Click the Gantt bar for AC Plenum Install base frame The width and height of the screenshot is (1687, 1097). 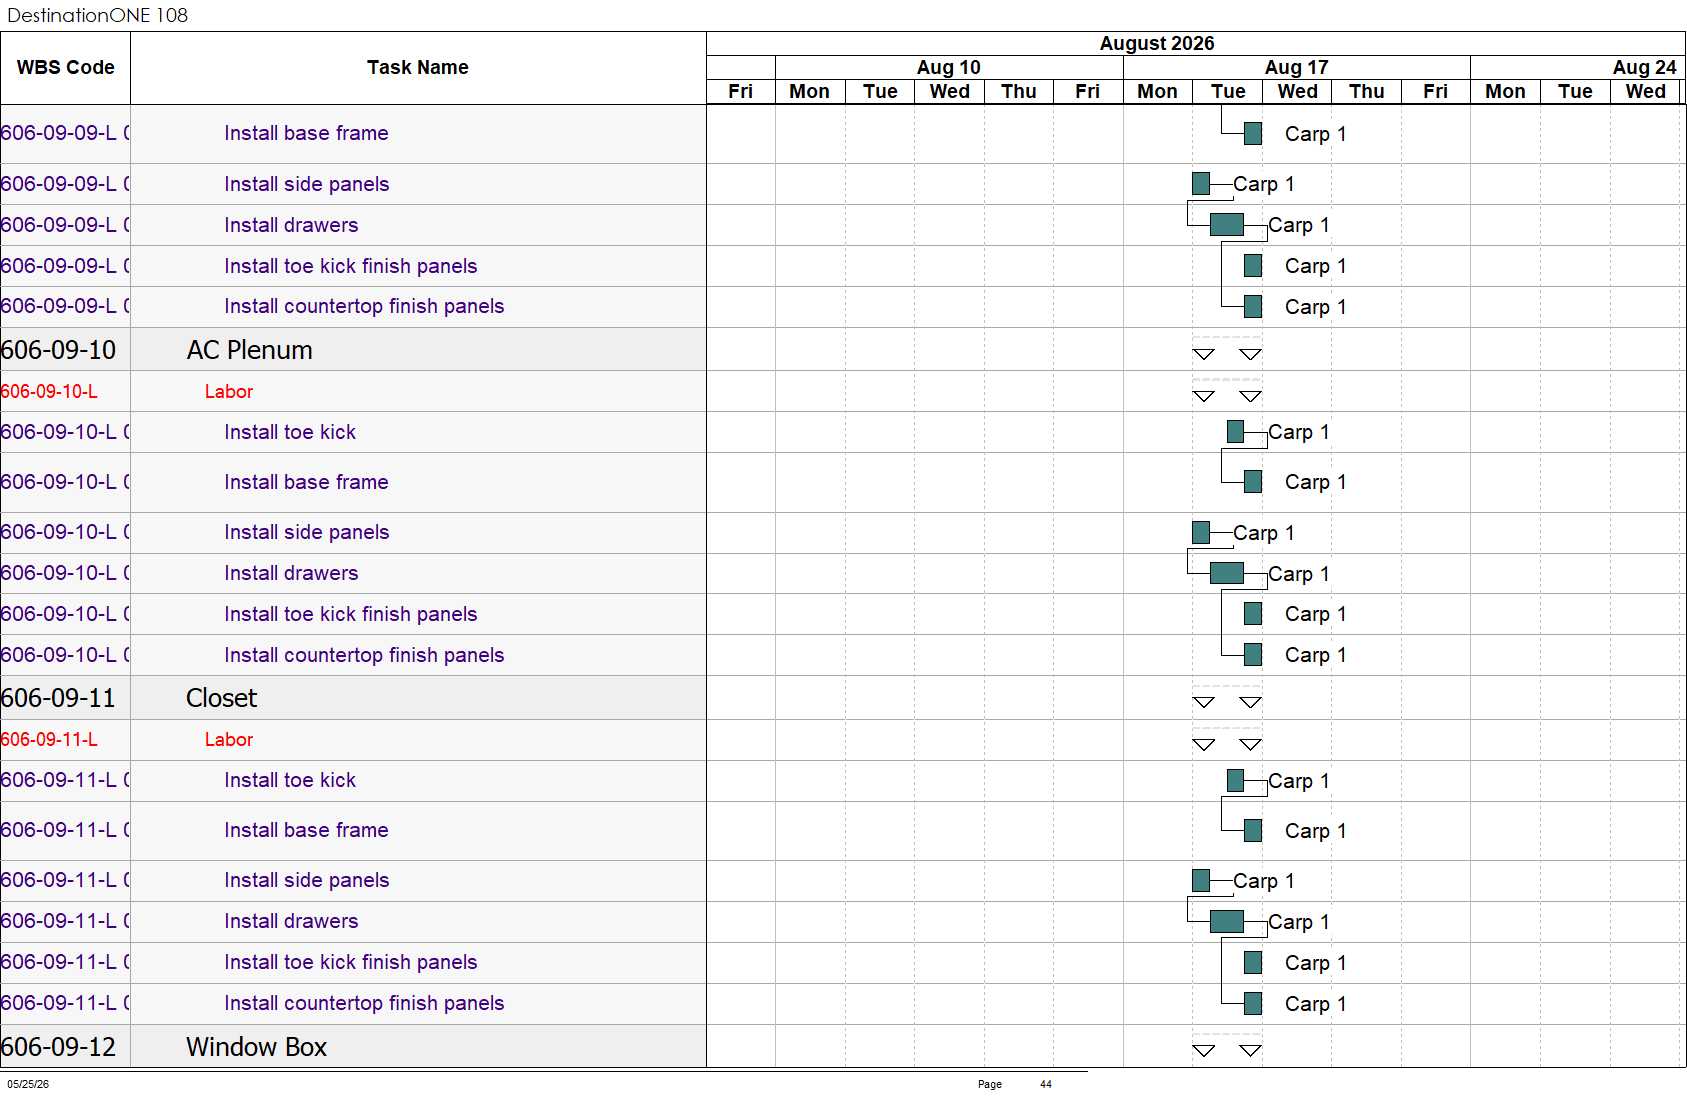(x=1253, y=482)
